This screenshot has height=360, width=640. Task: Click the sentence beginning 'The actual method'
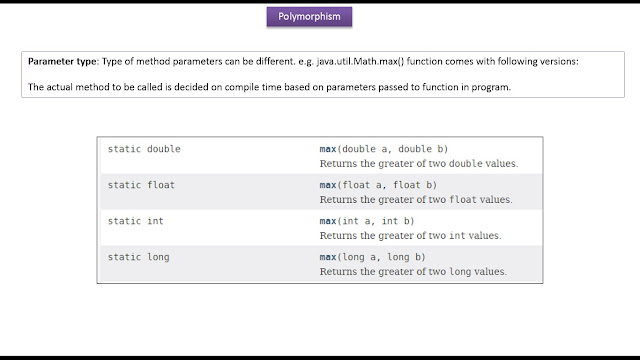[269, 87]
